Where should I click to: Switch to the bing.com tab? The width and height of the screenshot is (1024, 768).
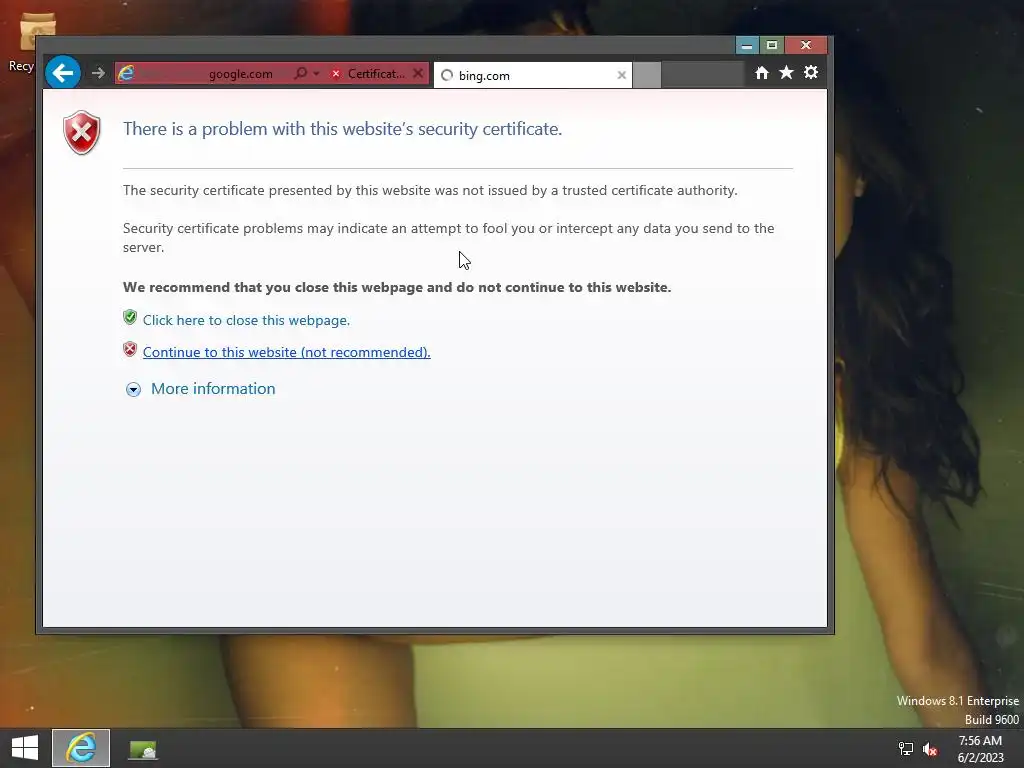pyautogui.click(x=532, y=75)
